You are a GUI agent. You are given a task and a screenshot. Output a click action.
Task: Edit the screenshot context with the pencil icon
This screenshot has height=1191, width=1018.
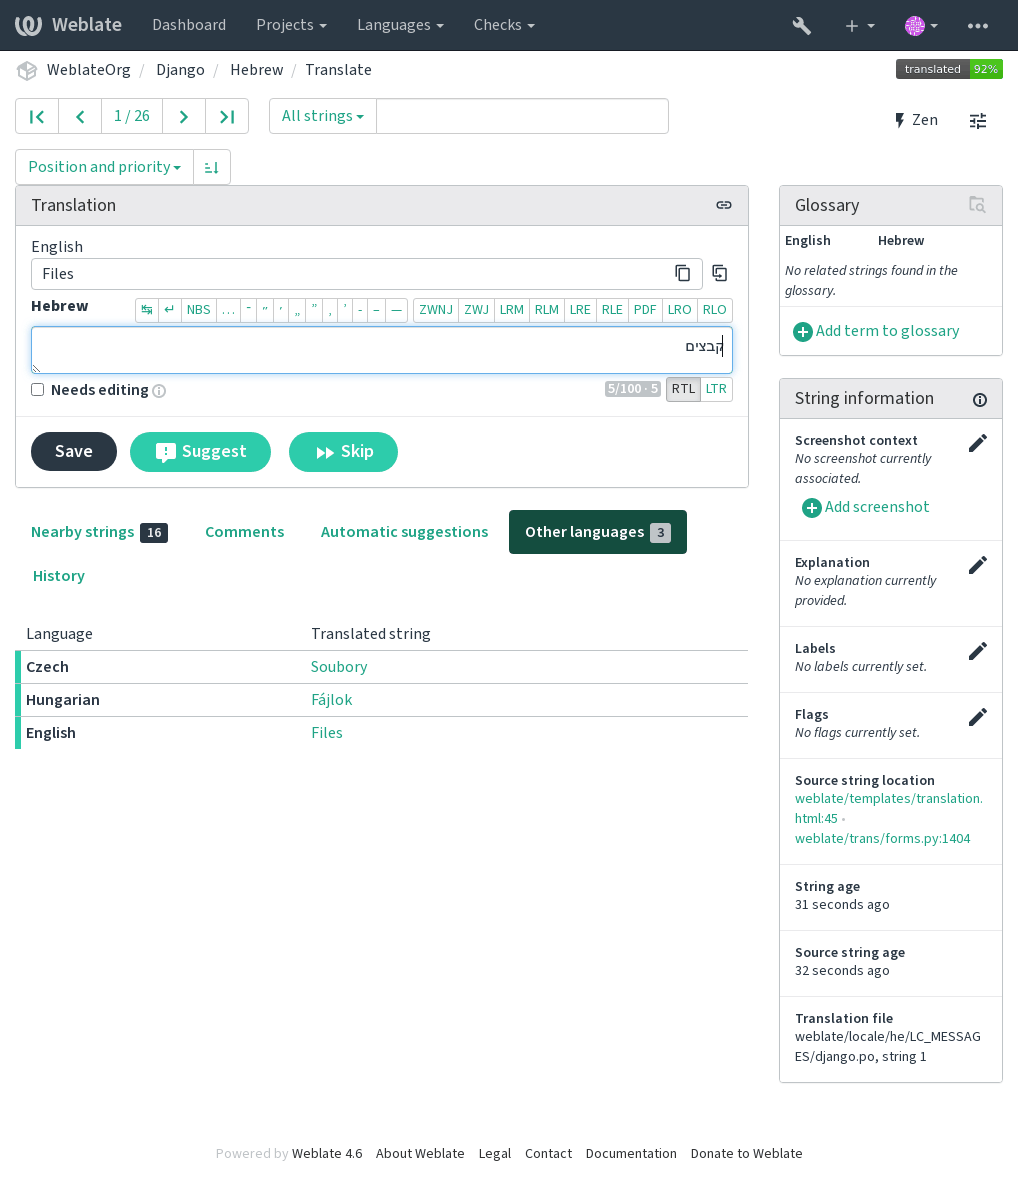tap(978, 443)
